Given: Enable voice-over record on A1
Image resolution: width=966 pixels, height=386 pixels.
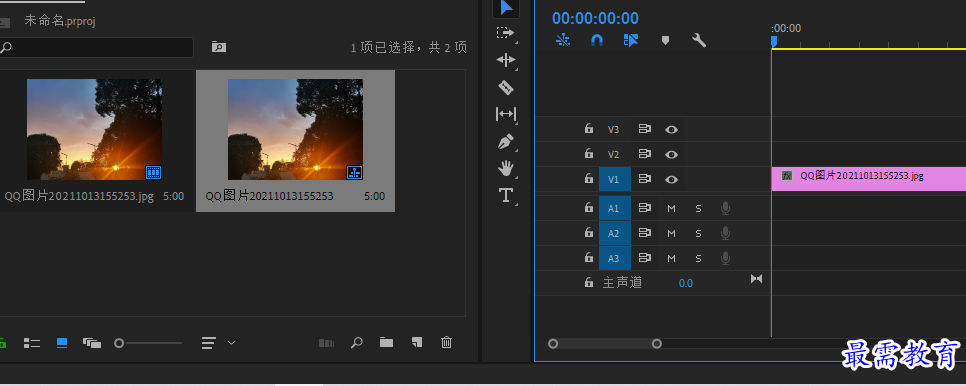Looking at the screenshot, I should click(726, 208).
